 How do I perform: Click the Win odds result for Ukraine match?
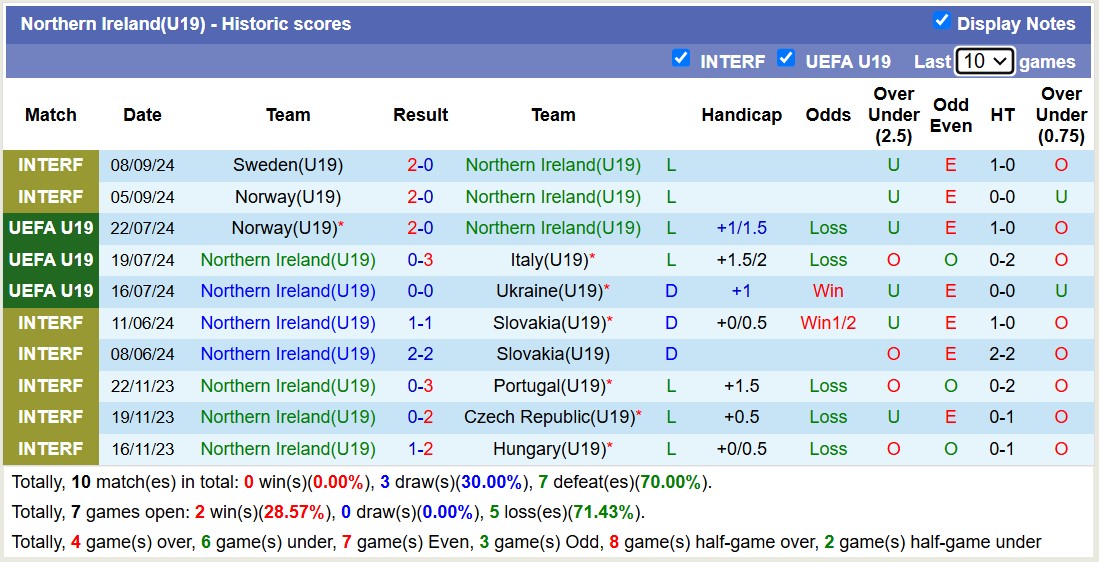[828, 291]
